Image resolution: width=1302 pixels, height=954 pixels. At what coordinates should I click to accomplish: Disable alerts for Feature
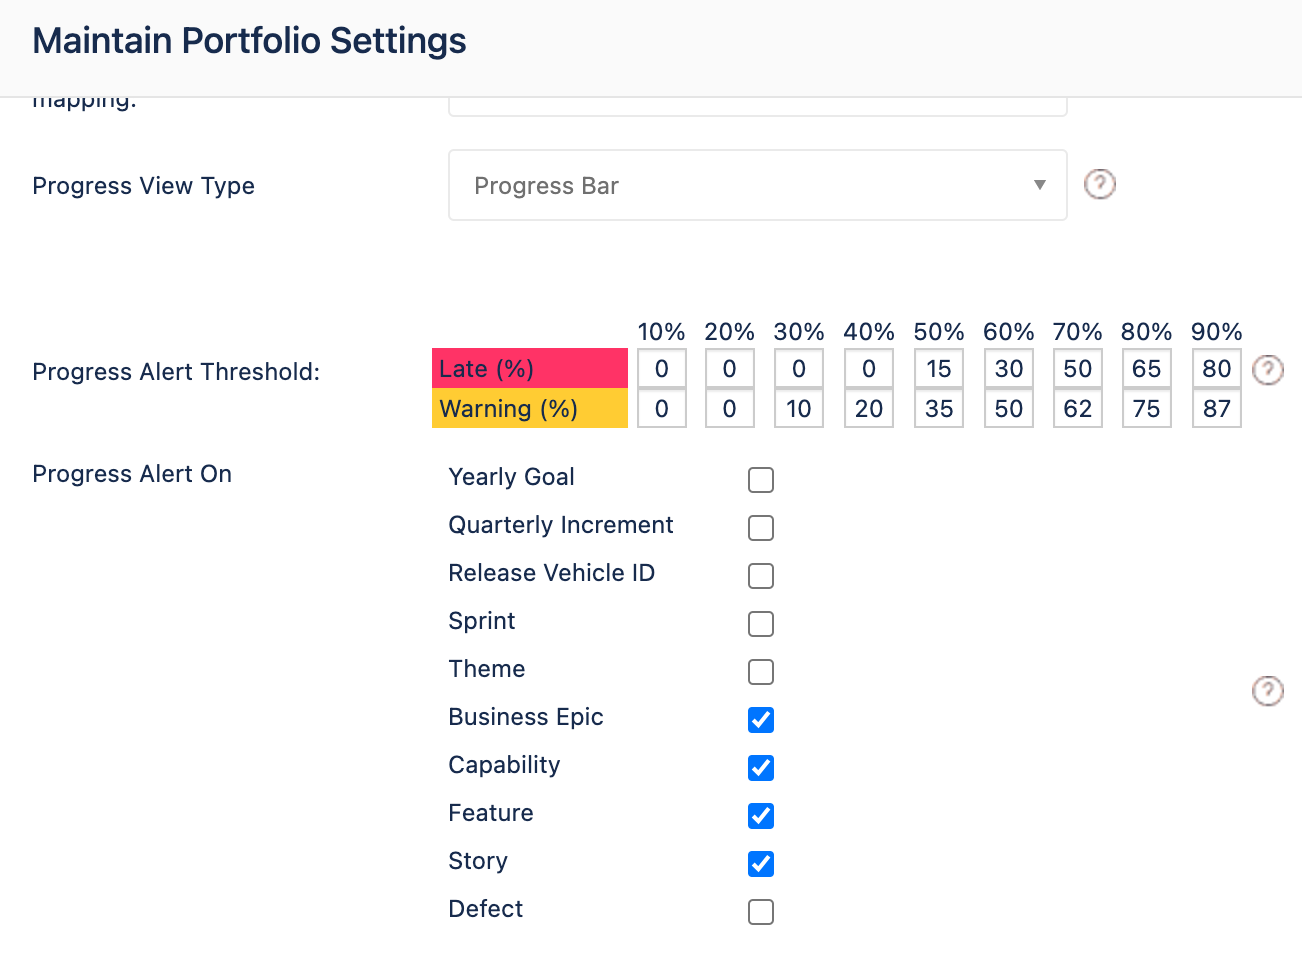click(761, 816)
